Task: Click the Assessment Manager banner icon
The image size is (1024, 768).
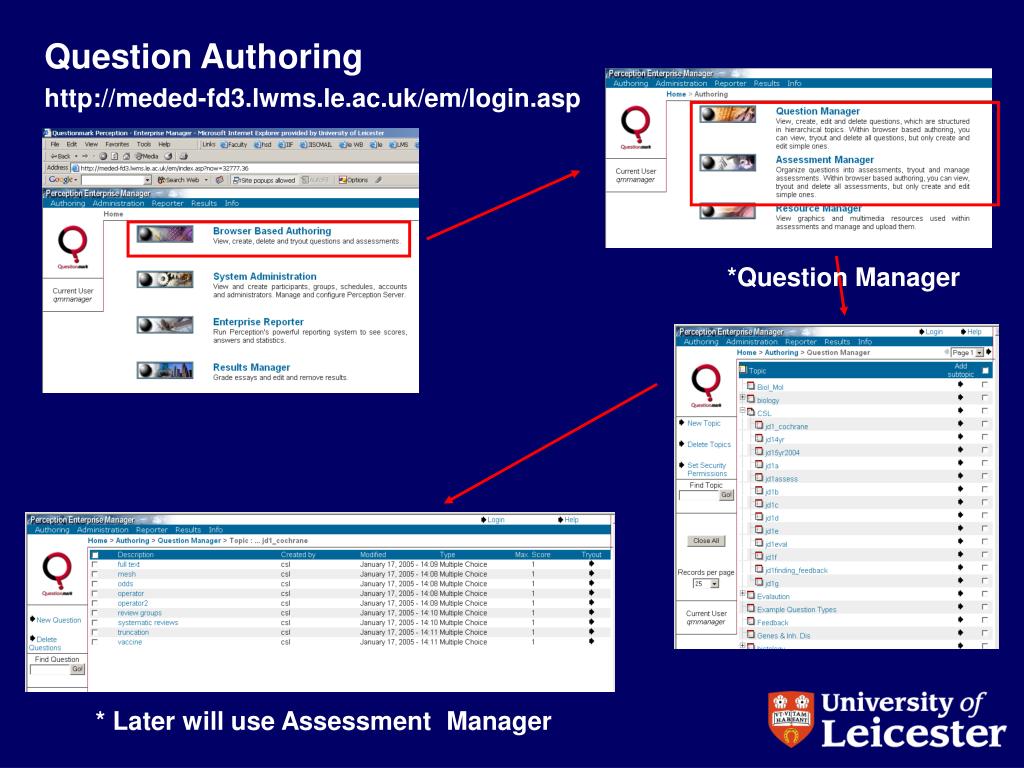Action: [x=728, y=162]
